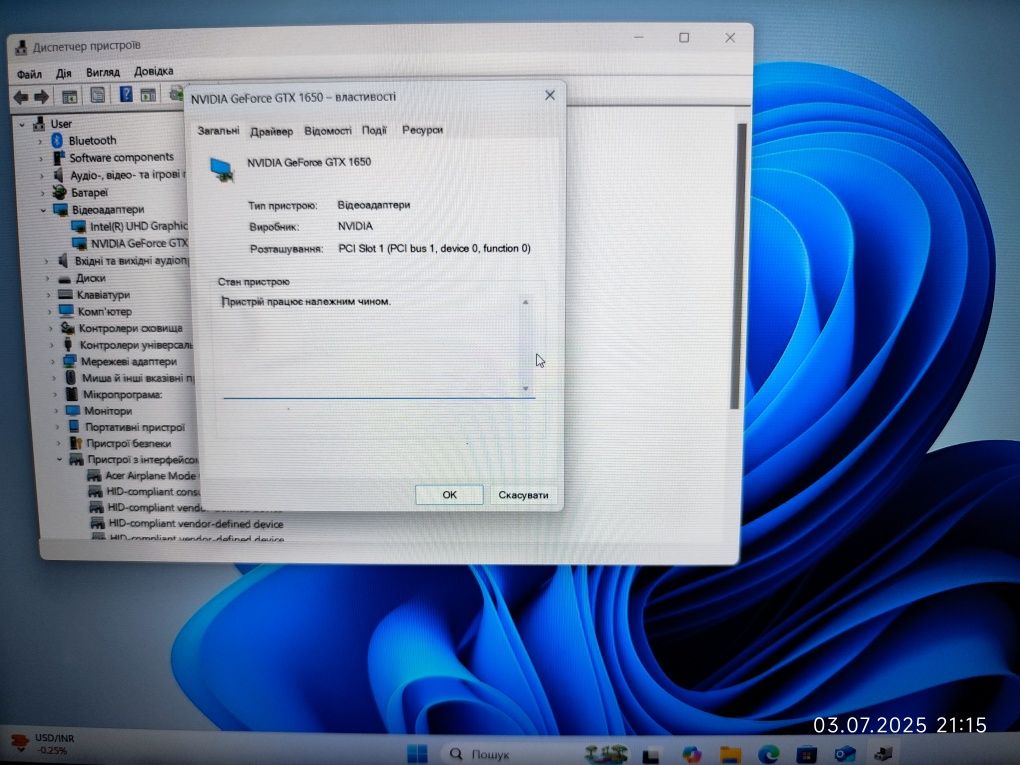Open the Windows Start button
This screenshot has width=1020, height=765.
[418, 754]
